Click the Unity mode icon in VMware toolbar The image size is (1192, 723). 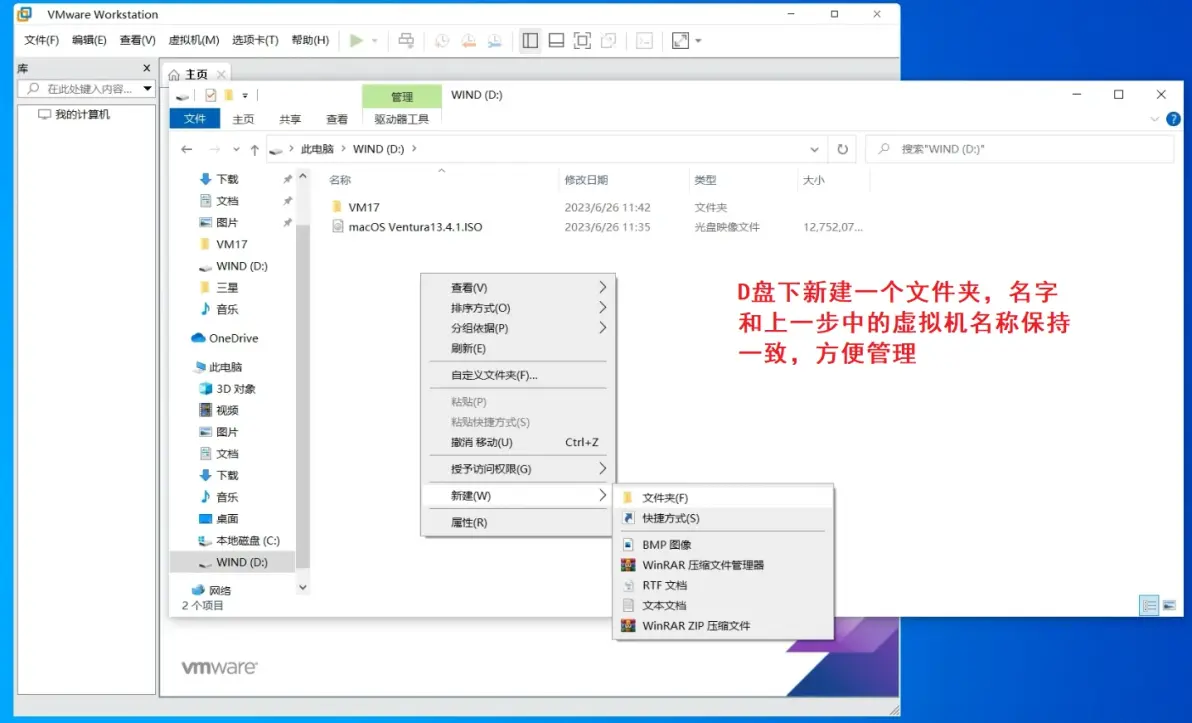(608, 40)
